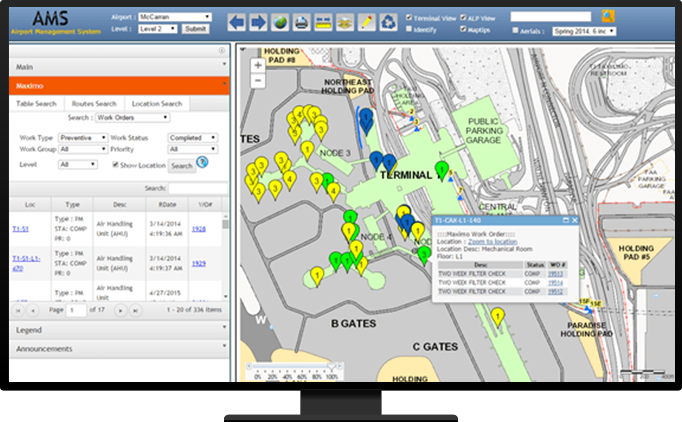Zoom in with the map plus button
This screenshot has width=682, height=422.
click(258, 65)
